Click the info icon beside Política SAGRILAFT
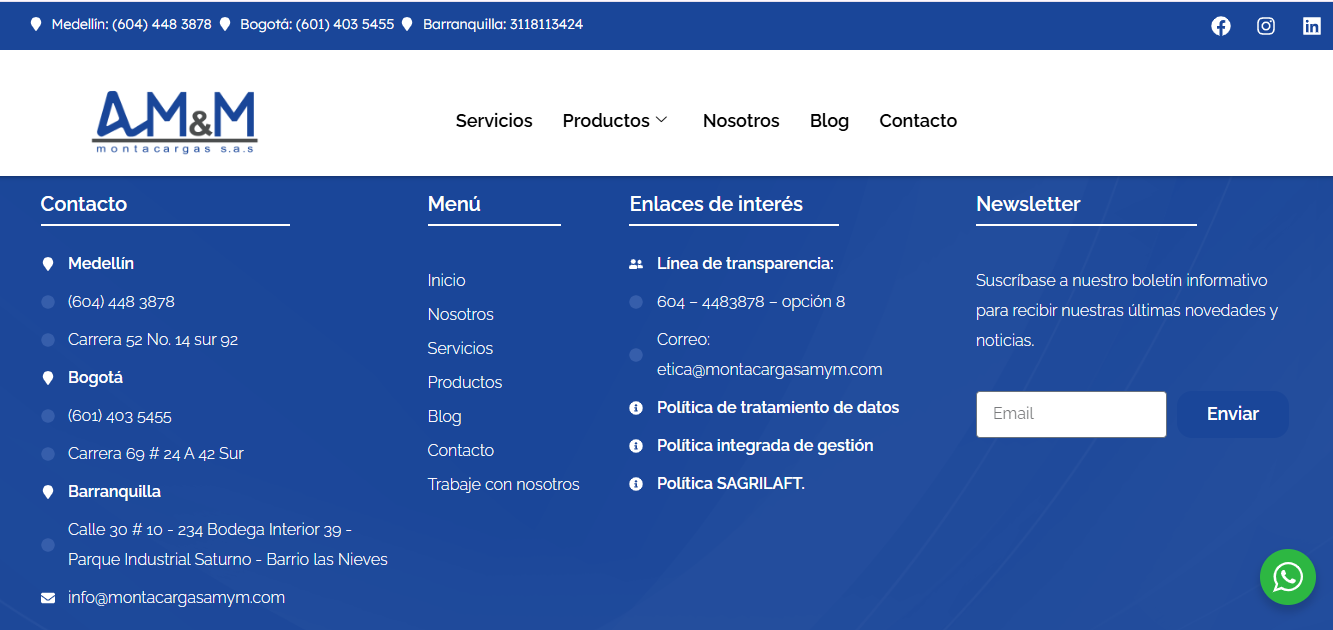The height and width of the screenshot is (630, 1333). tap(635, 483)
